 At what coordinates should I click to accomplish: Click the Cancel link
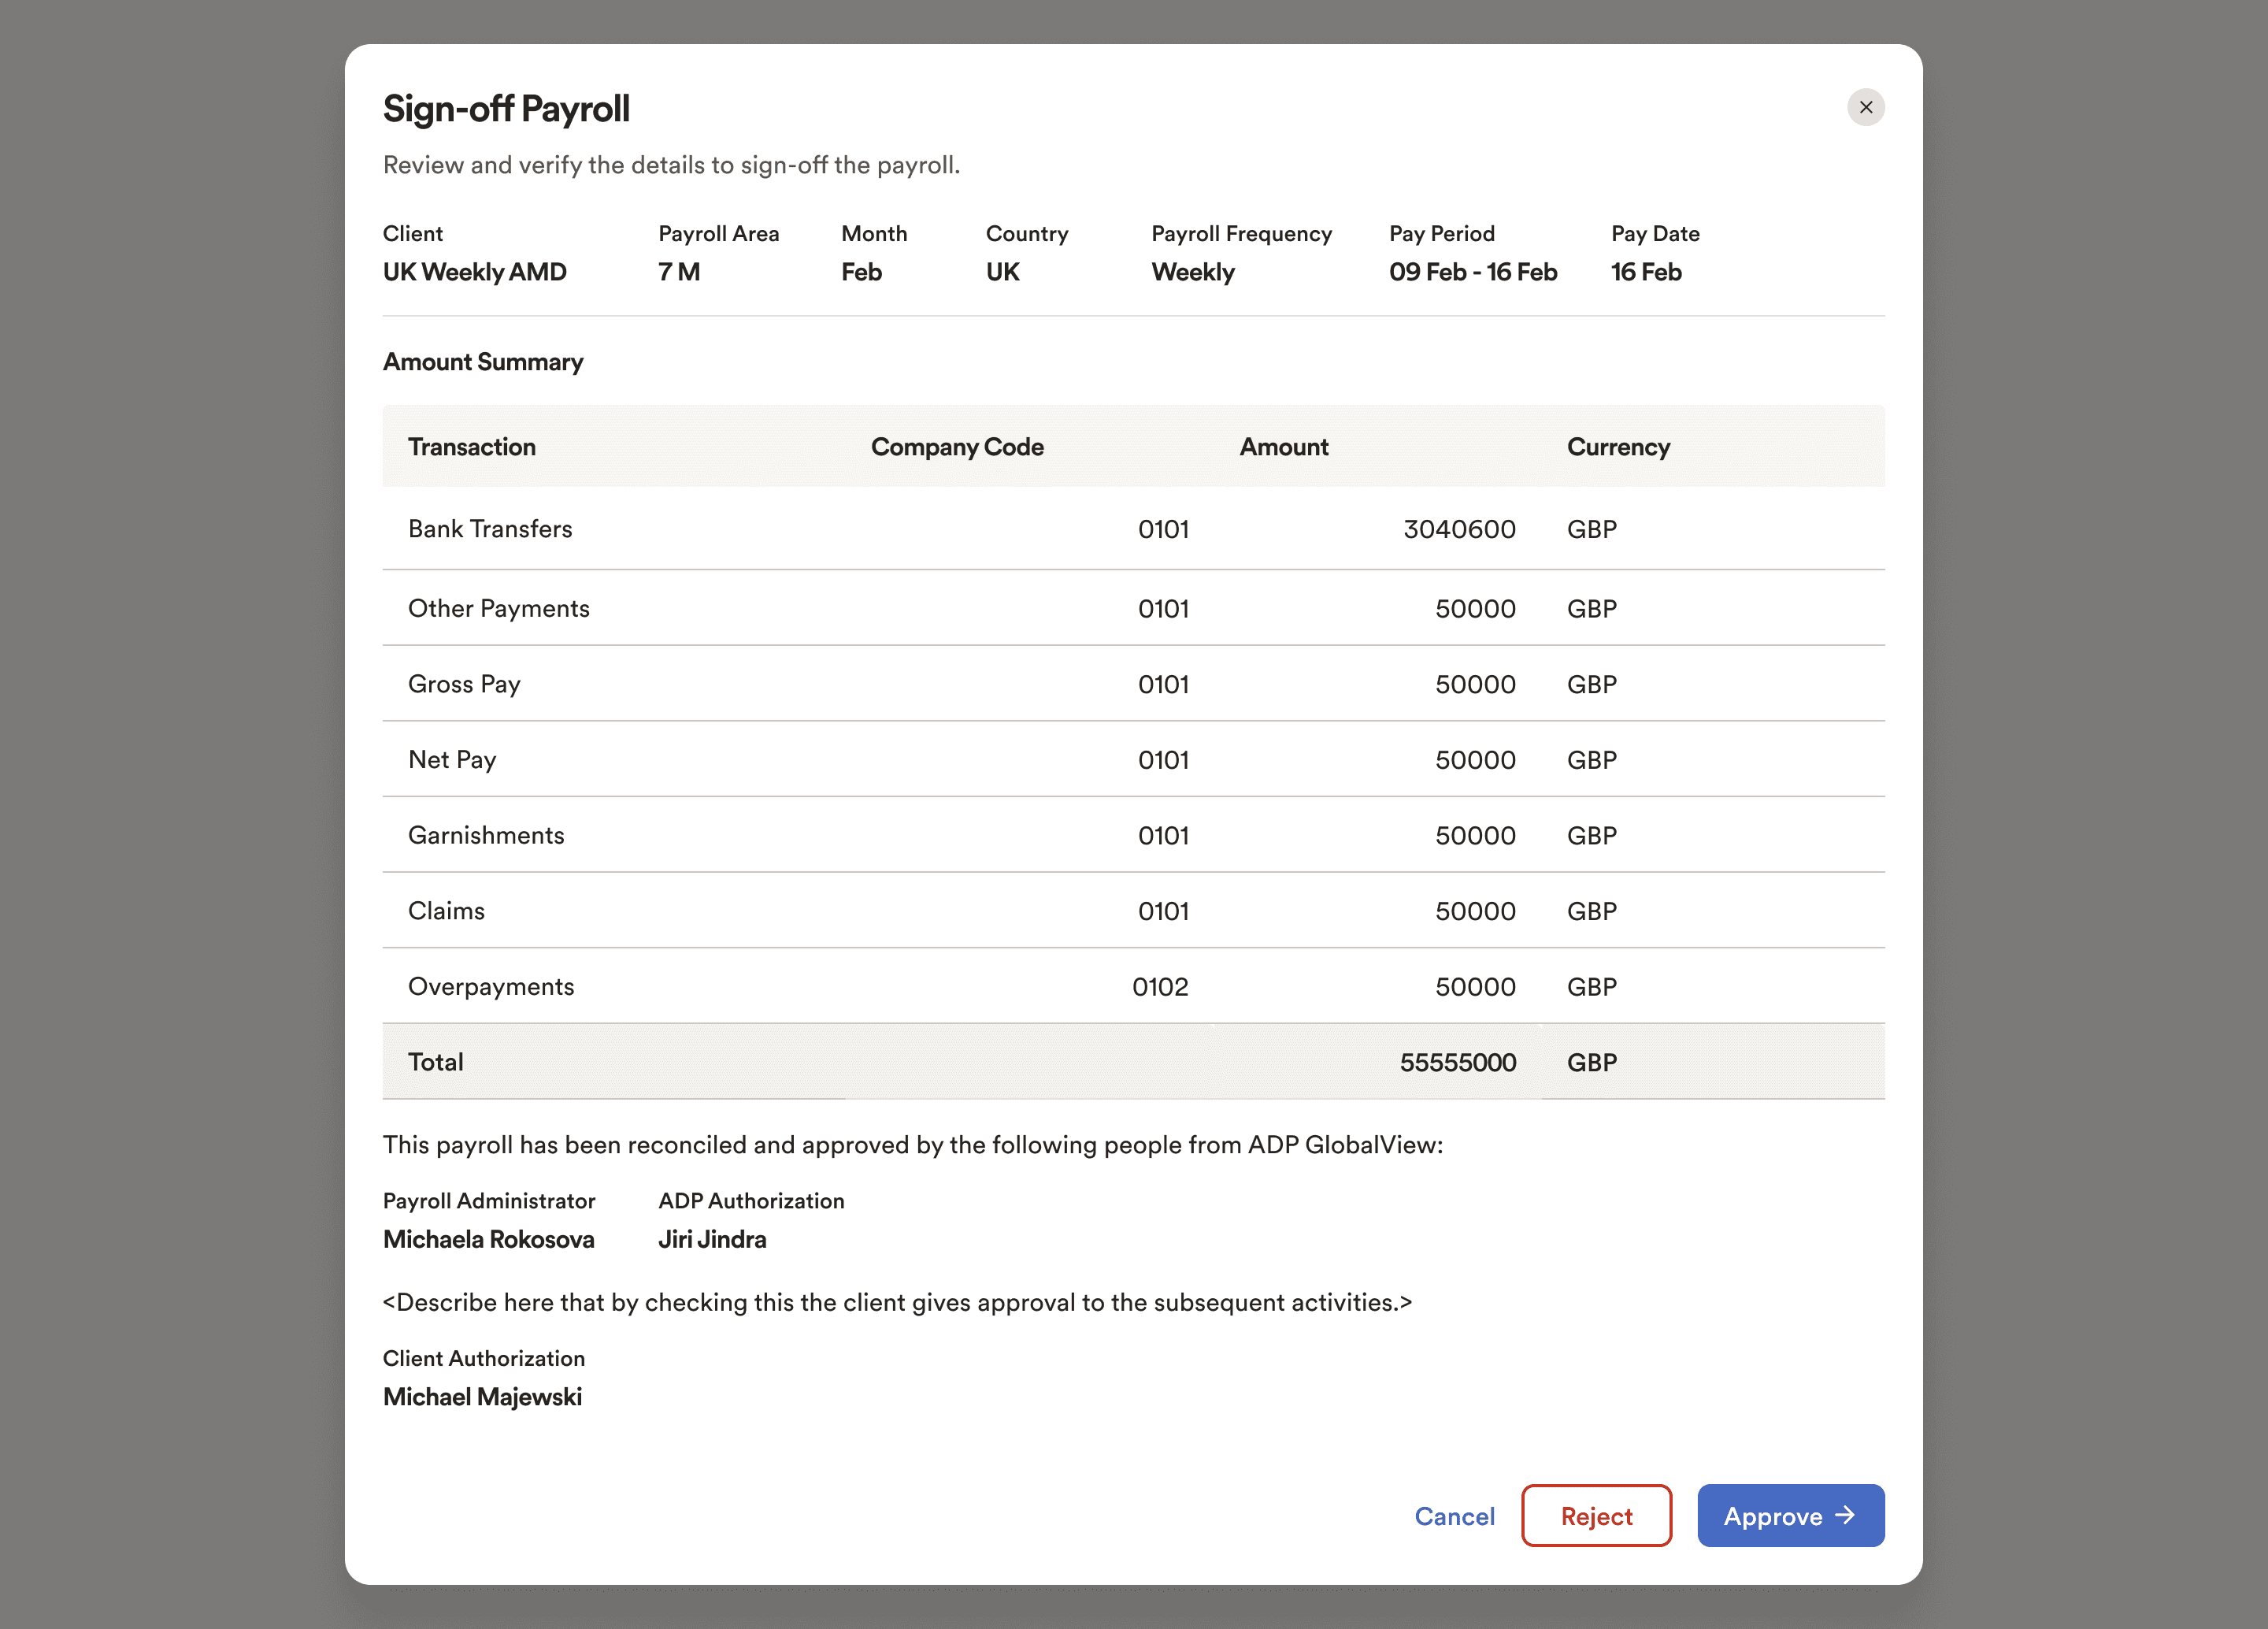pos(1454,1516)
